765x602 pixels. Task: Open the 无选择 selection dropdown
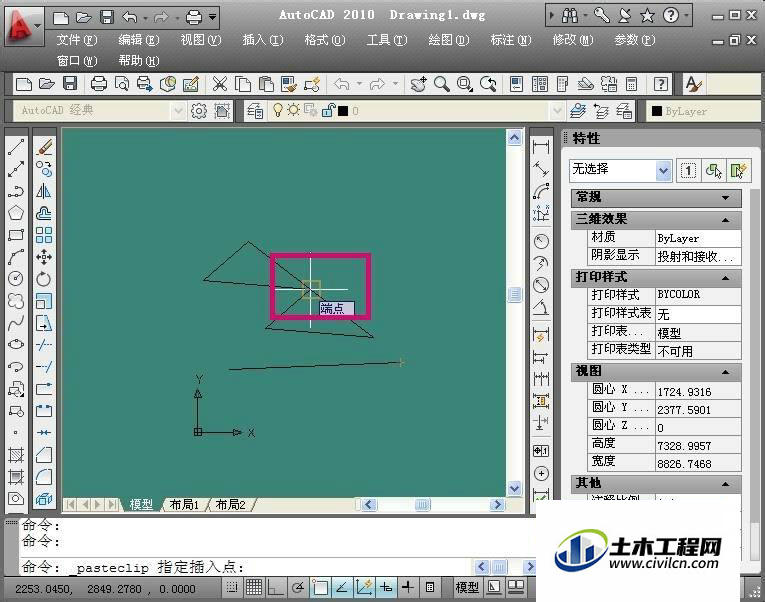[x=663, y=171]
